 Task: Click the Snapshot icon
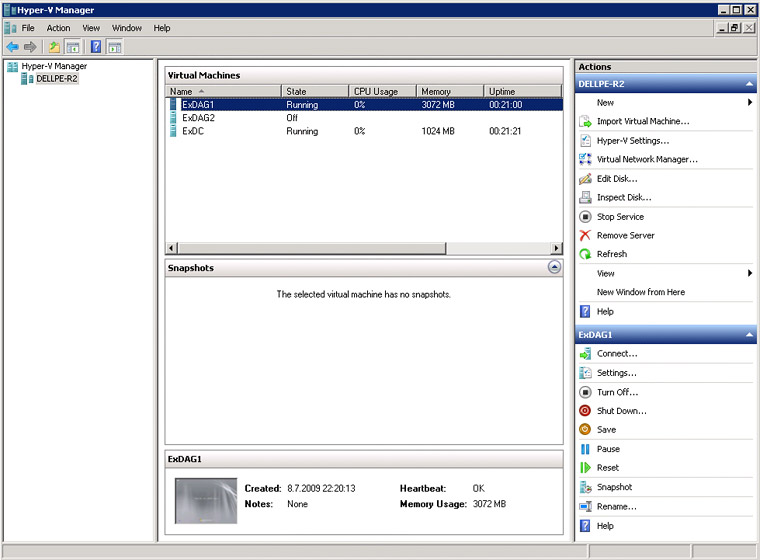(x=585, y=487)
